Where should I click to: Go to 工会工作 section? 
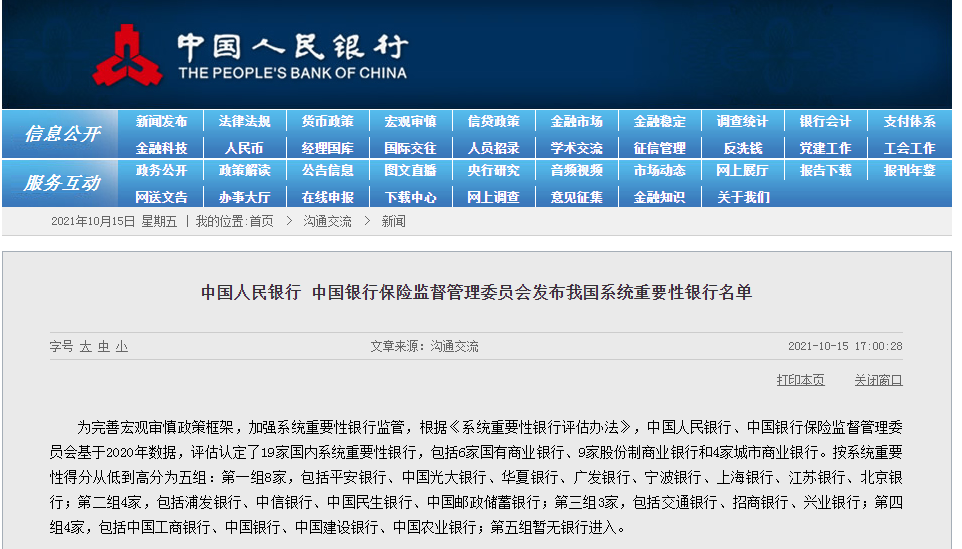[909, 148]
